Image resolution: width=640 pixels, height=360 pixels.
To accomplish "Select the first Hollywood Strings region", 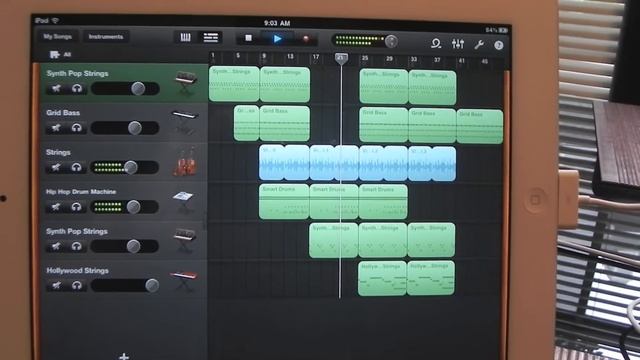I will point(382,278).
